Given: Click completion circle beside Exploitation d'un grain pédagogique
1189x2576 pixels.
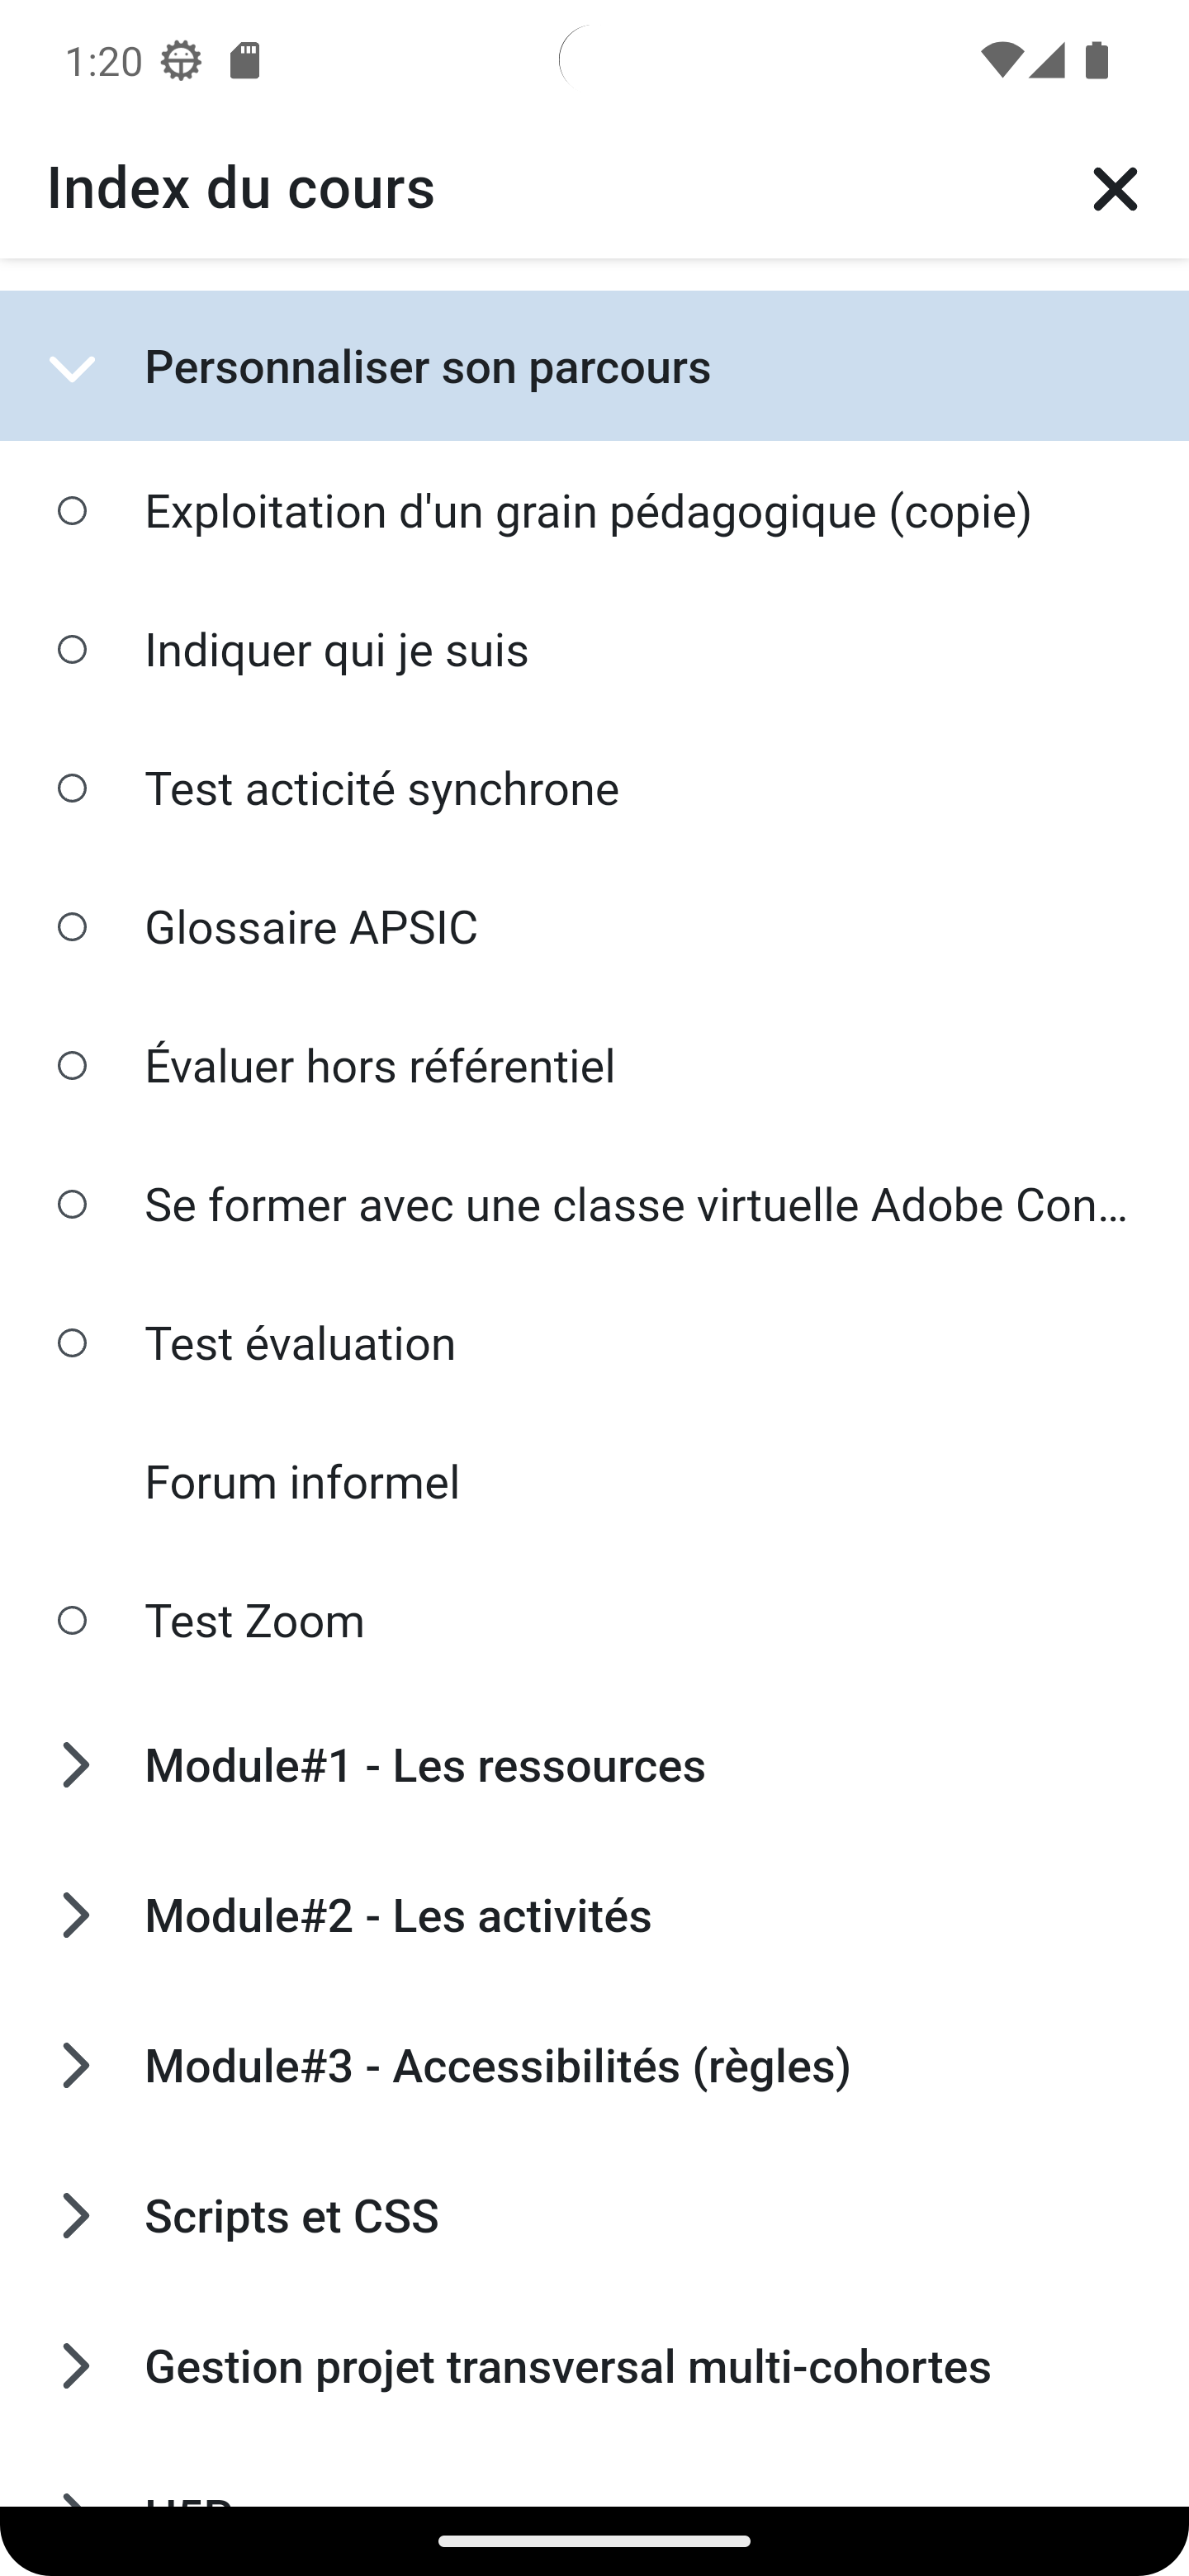Looking at the screenshot, I should (x=72, y=511).
